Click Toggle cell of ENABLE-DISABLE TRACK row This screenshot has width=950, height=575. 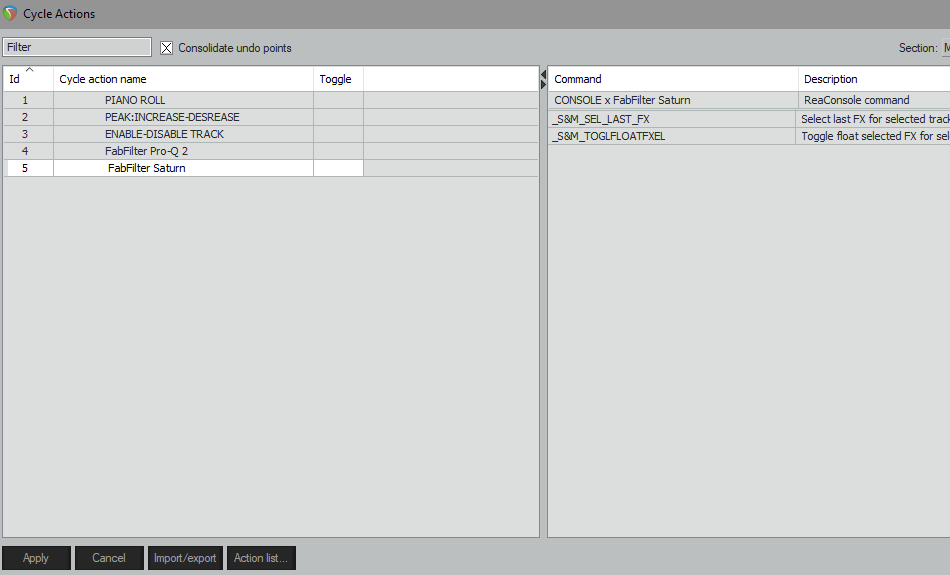click(x=338, y=134)
